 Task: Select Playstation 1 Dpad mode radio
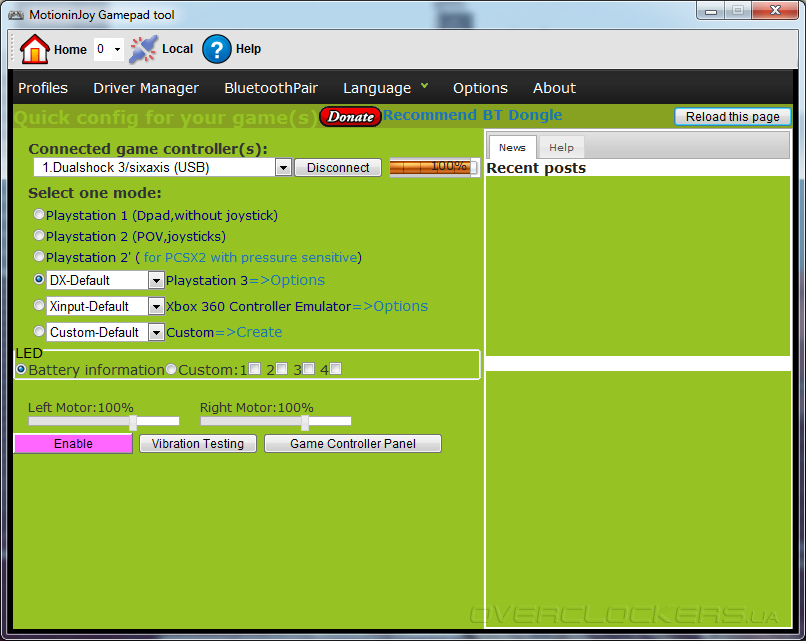(x=39, y=214)
